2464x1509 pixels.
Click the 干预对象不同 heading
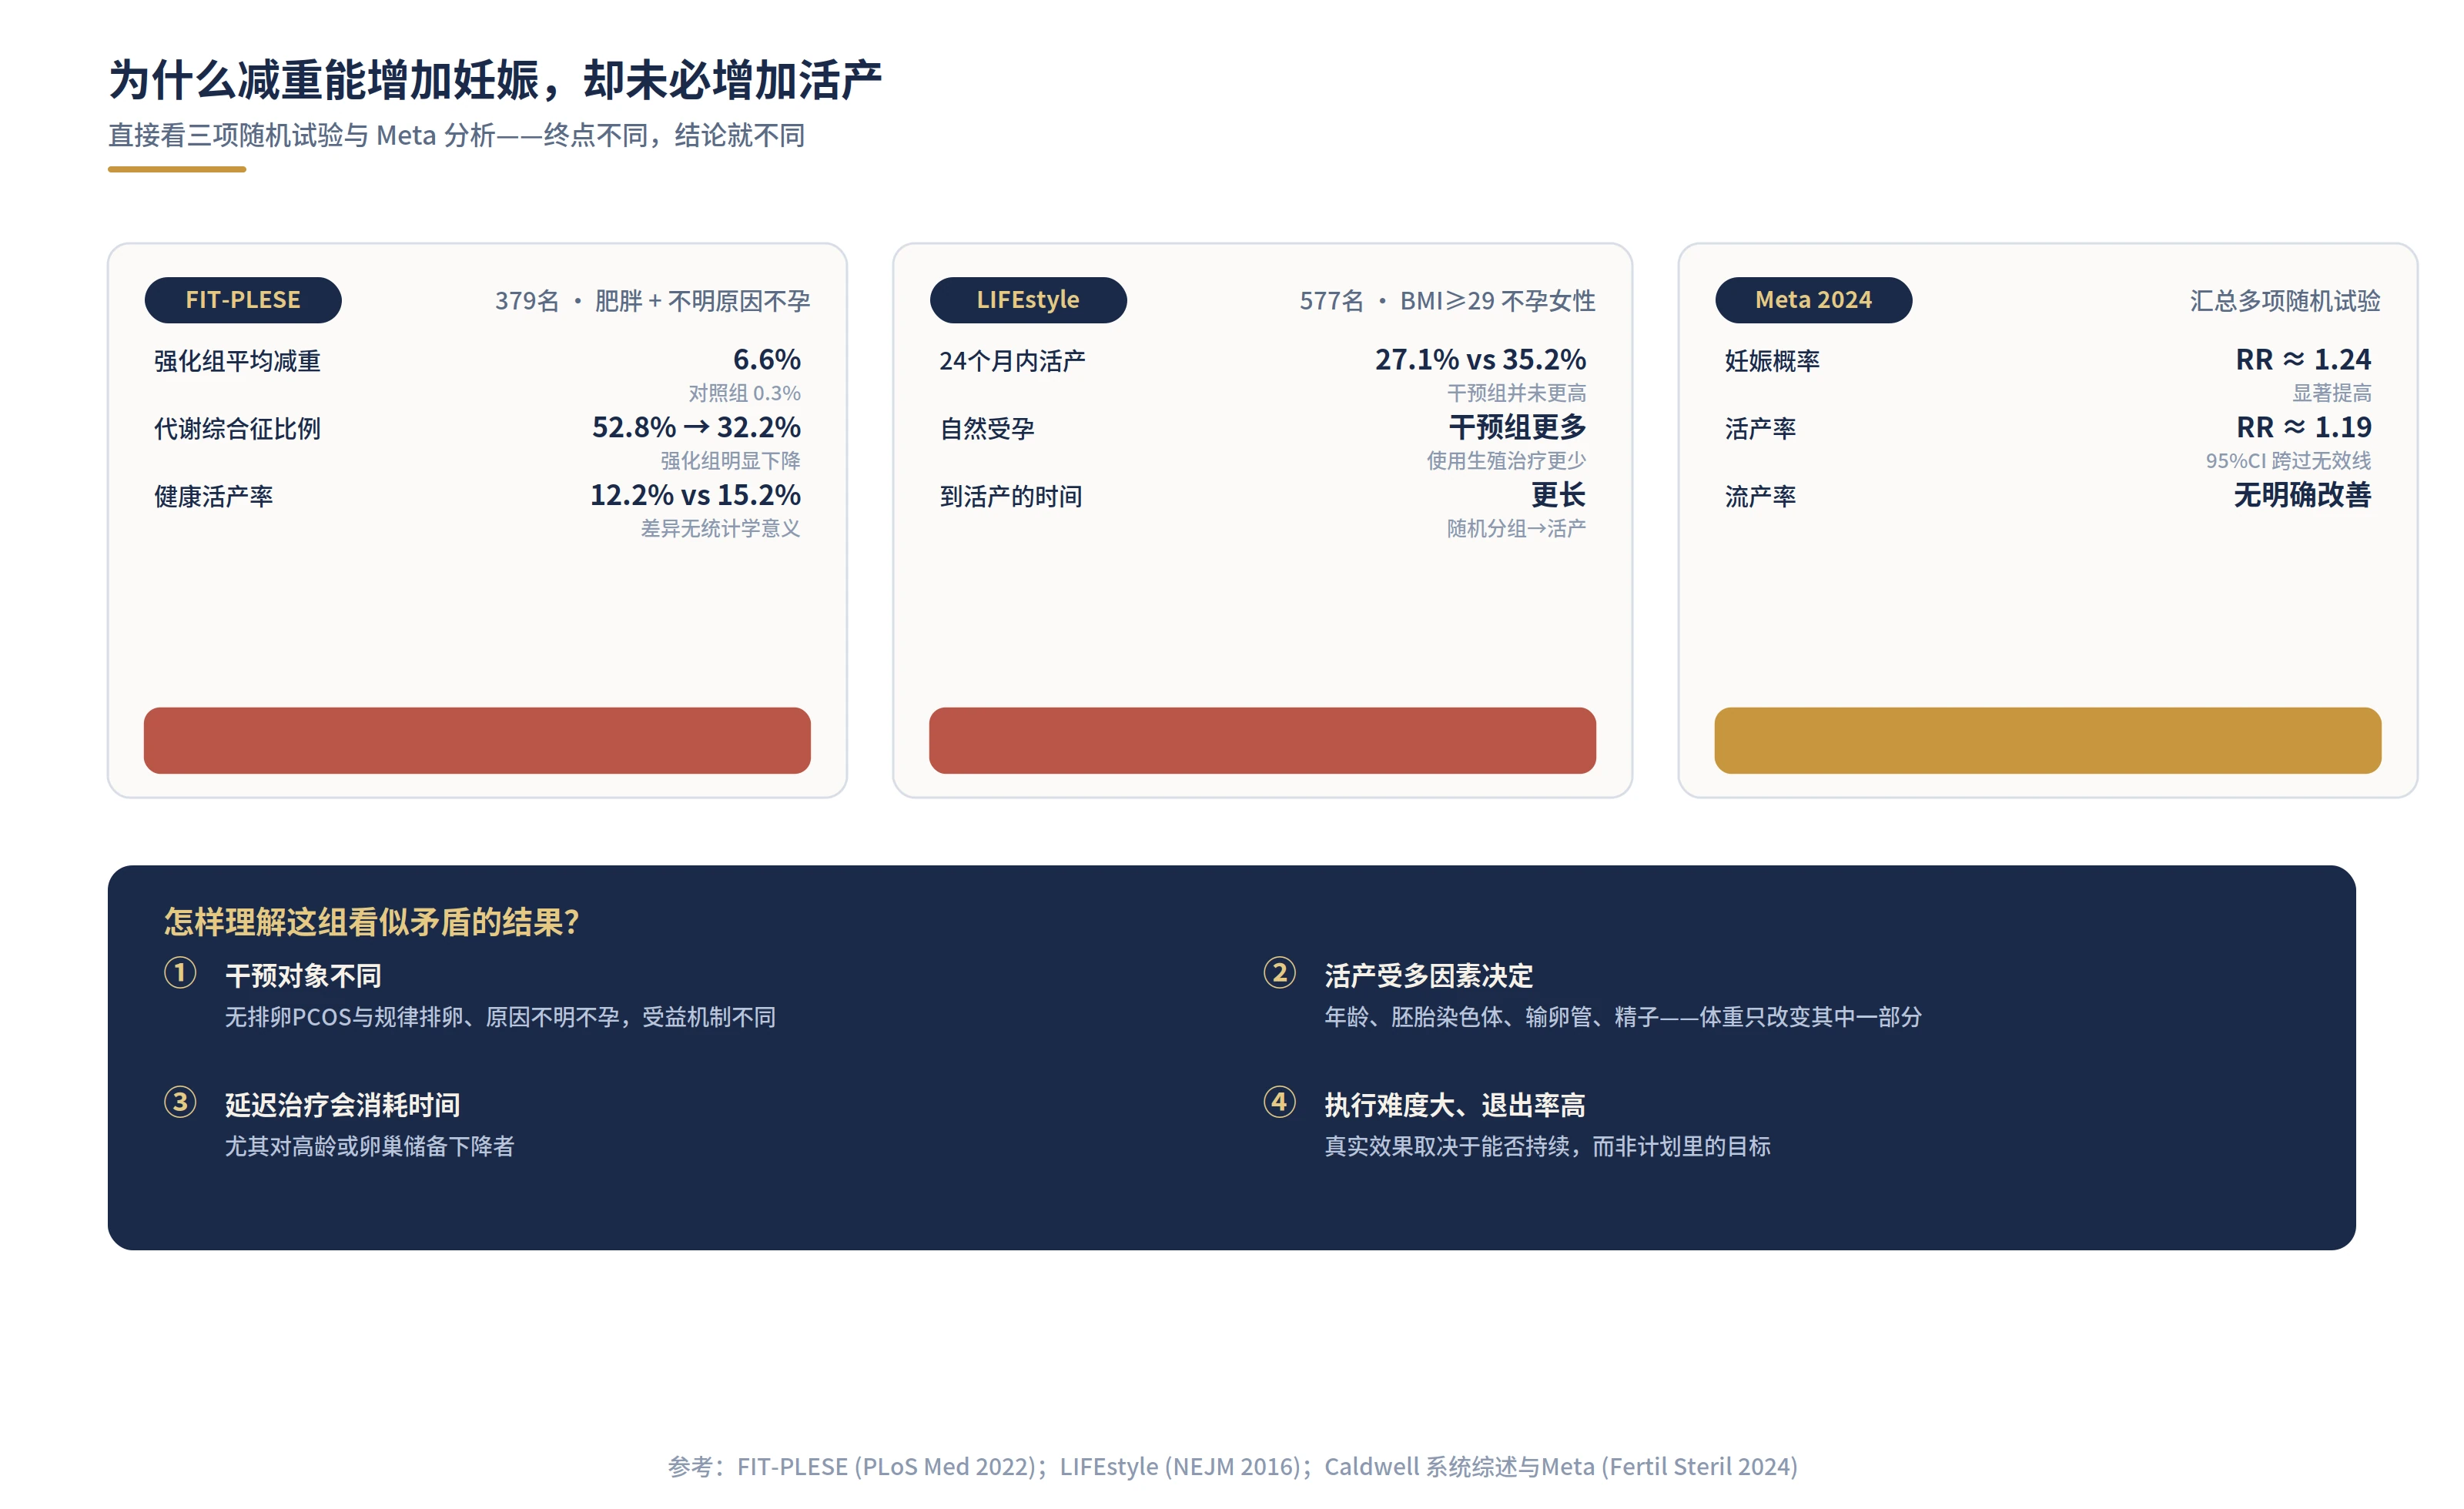click(303, 975)
